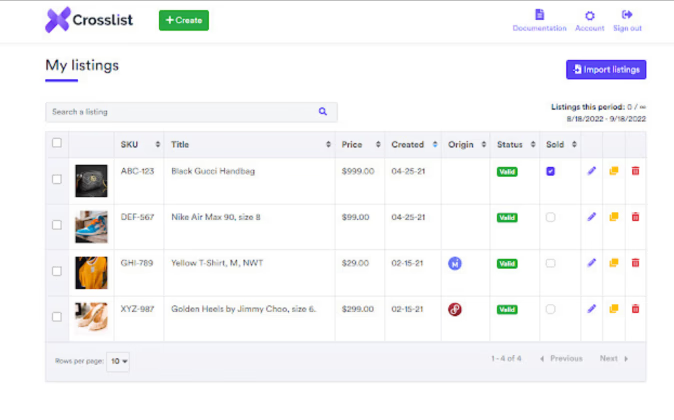
Task: Open the Golden Heels by Jimmy Choo title
Action: [244, 309]
